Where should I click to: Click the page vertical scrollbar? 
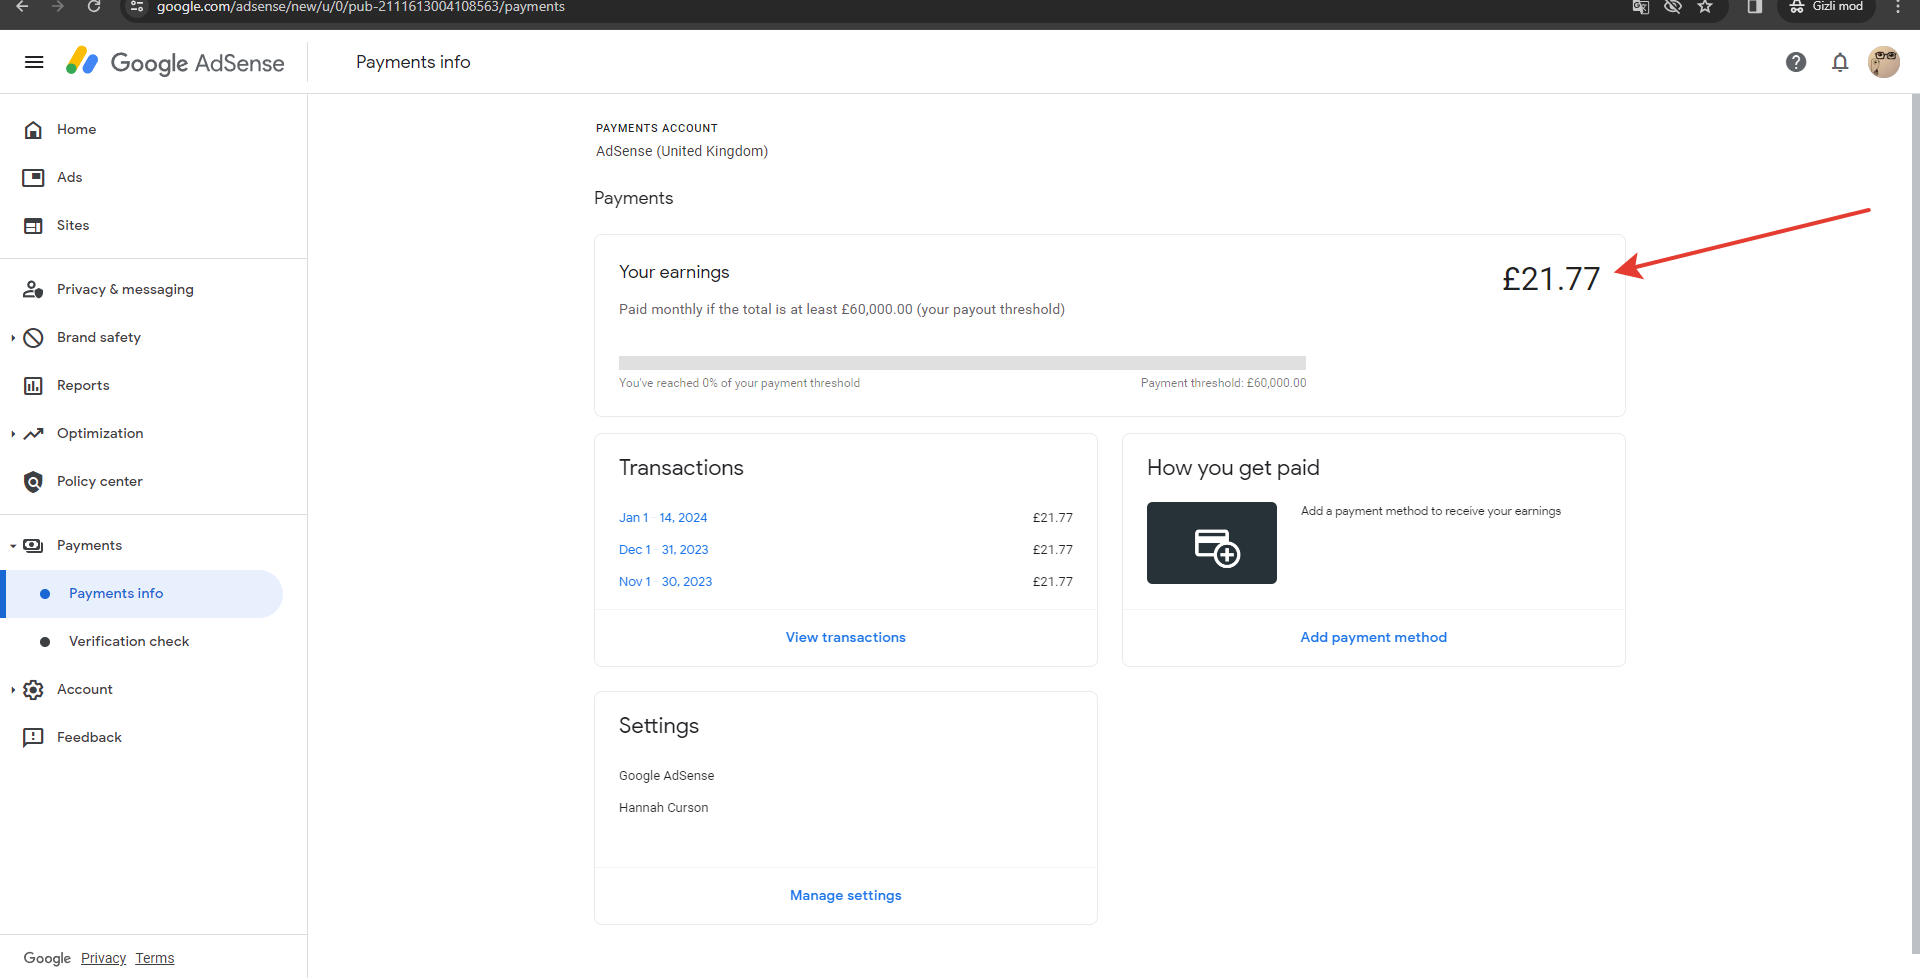1915,525
